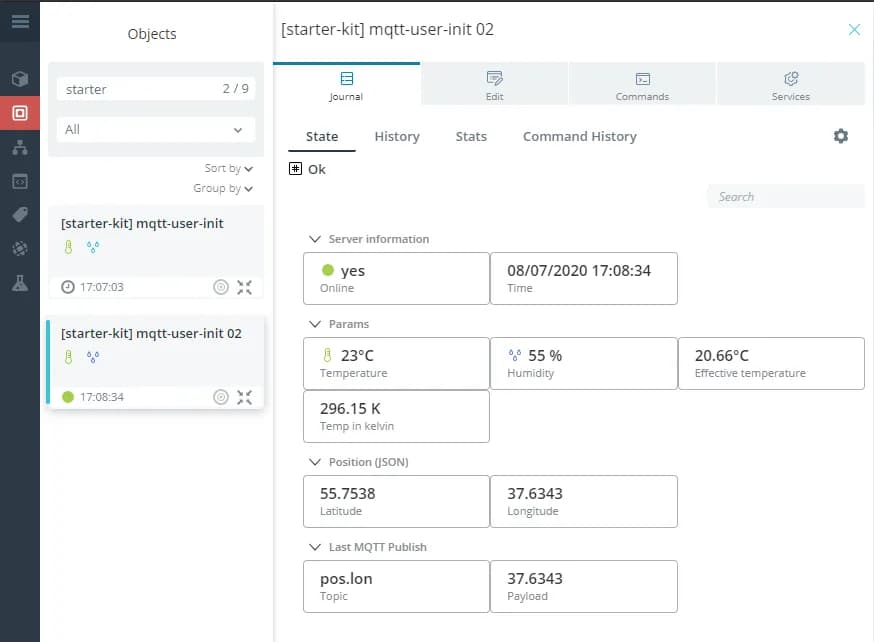Select the first [starter-kit] mqtt-user-init object
This screenshot has width=874, height=642.
point(142,224)
